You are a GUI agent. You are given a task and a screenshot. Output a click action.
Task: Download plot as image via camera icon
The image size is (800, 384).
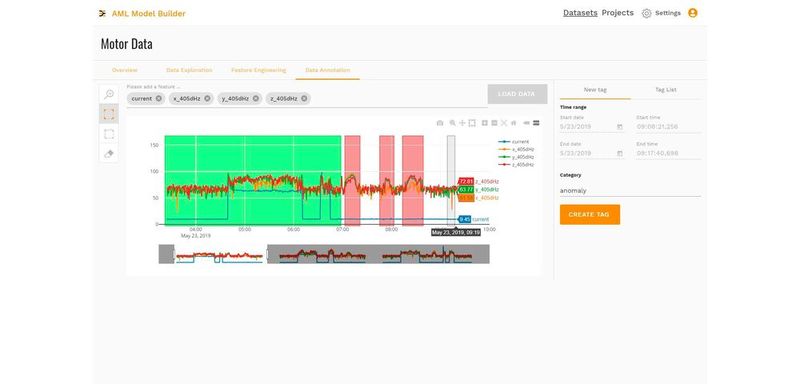pos(440,123)
